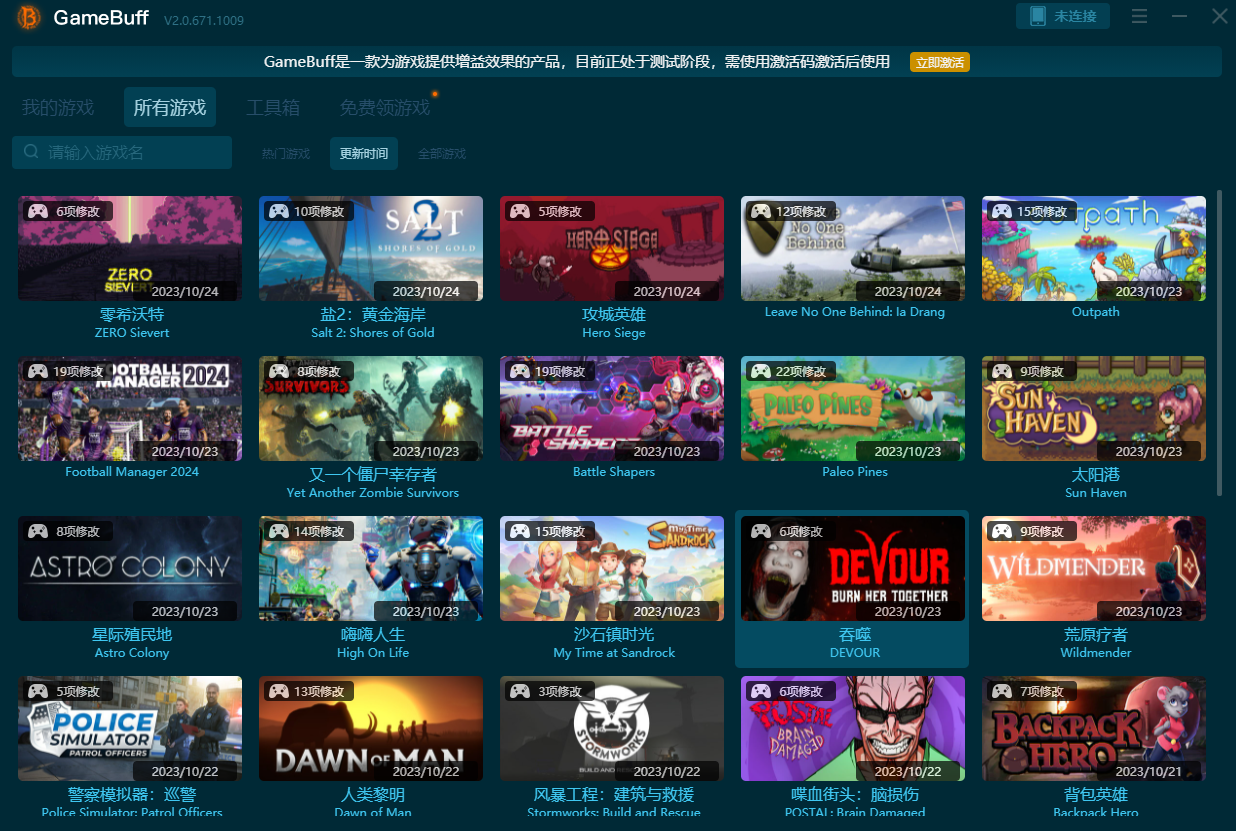
Task: Click the gamepad icon on Dawn of Man
Action: tap(279, 691)
